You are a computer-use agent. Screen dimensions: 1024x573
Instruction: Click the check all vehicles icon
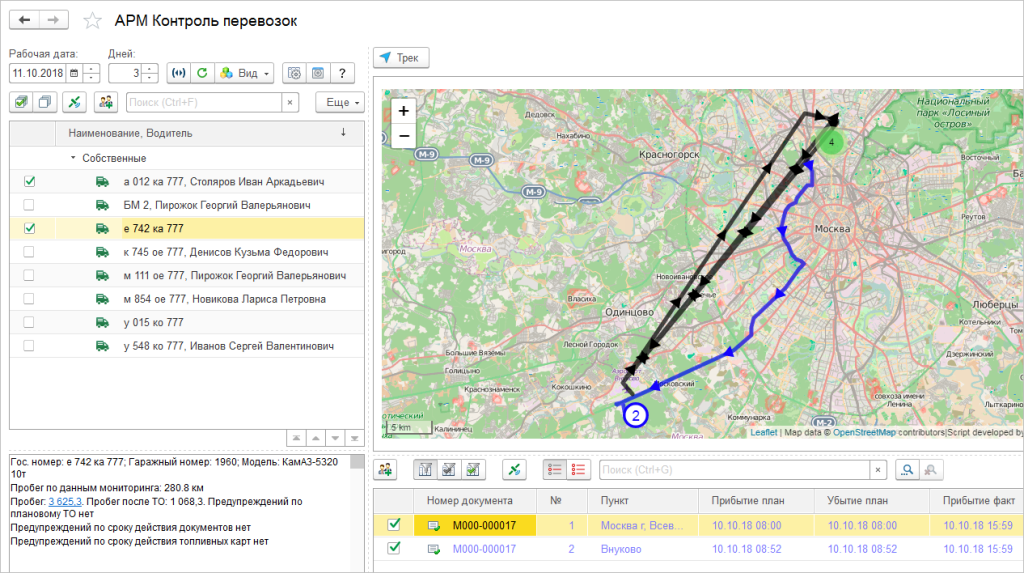point(21,102)
